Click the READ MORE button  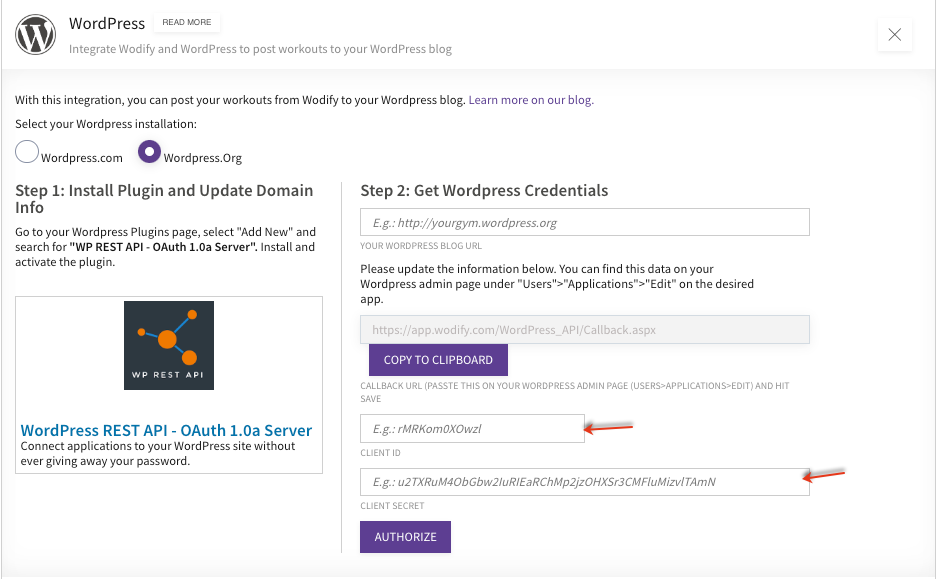pyautogui.click(x=186, y=22)
